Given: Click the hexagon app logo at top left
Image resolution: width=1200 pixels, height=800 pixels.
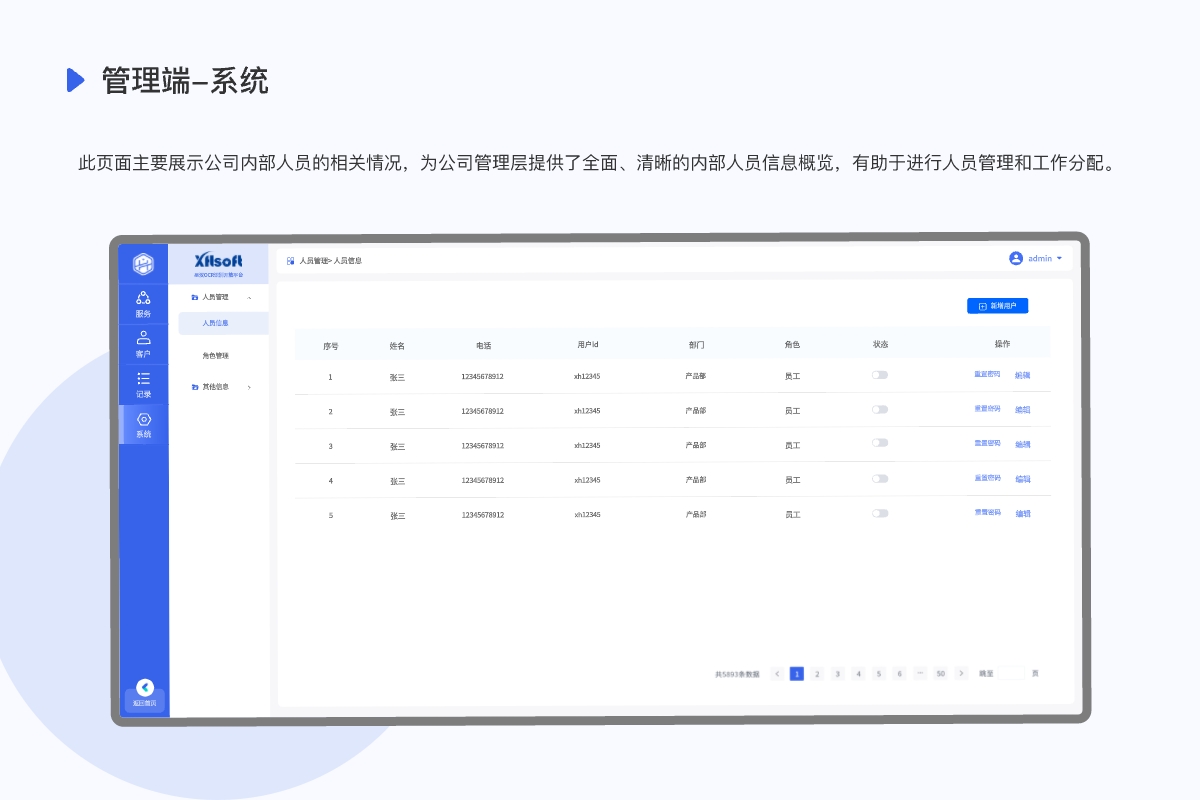Looking at the screenshot, I should [x=144, y=263].
